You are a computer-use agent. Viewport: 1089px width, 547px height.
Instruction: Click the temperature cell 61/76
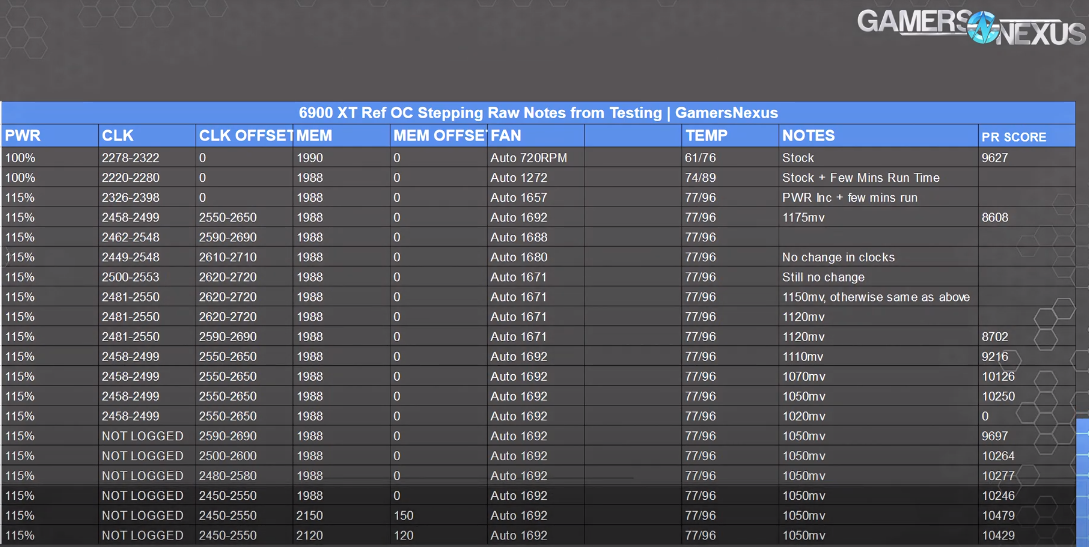point(700,158)
